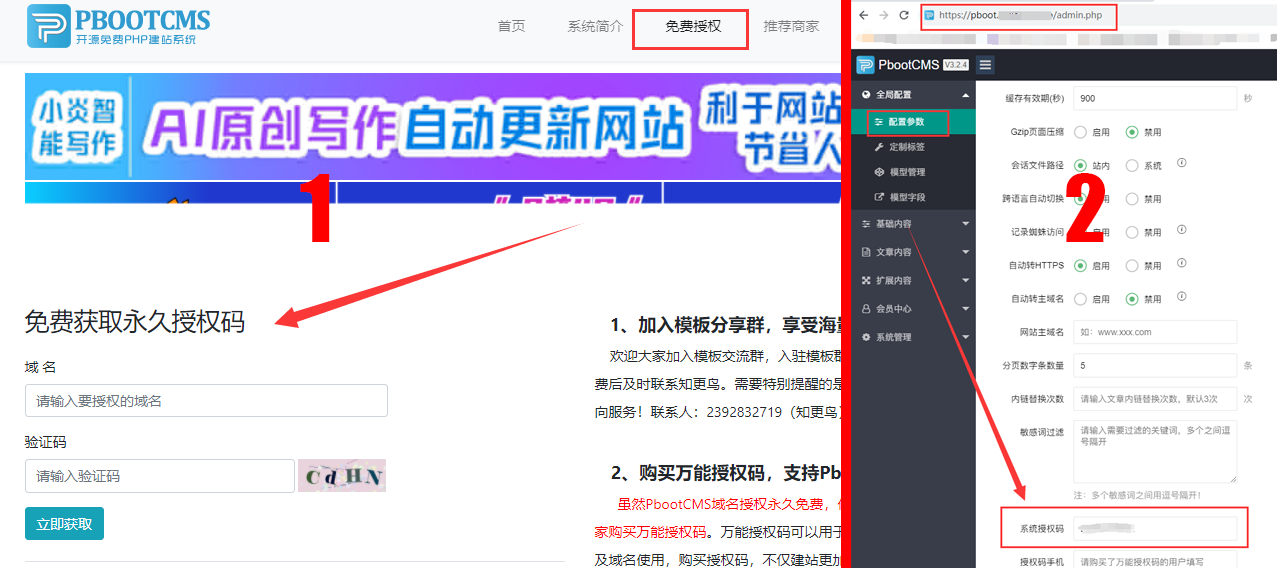The image size is (1277, 568).
Task: Click info icon beside 会话文件路径
Action: point(1181,163)
